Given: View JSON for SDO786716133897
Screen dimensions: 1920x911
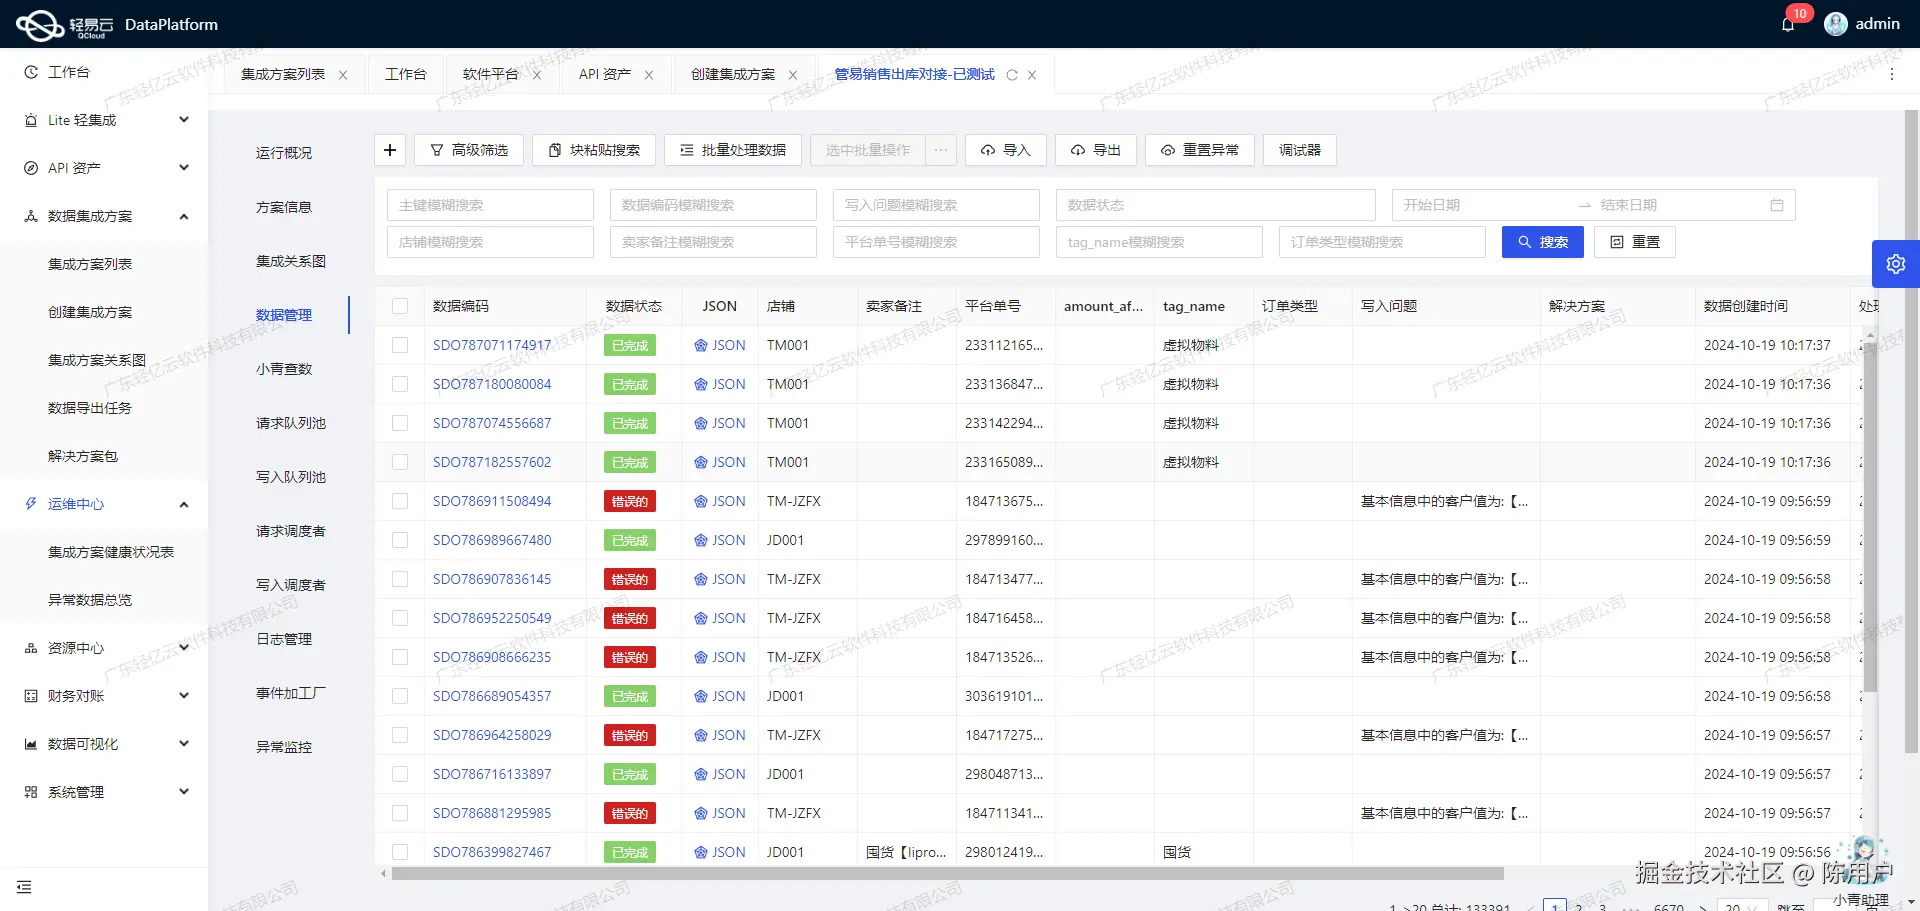Looking at the screenshot, I should 720,774.
